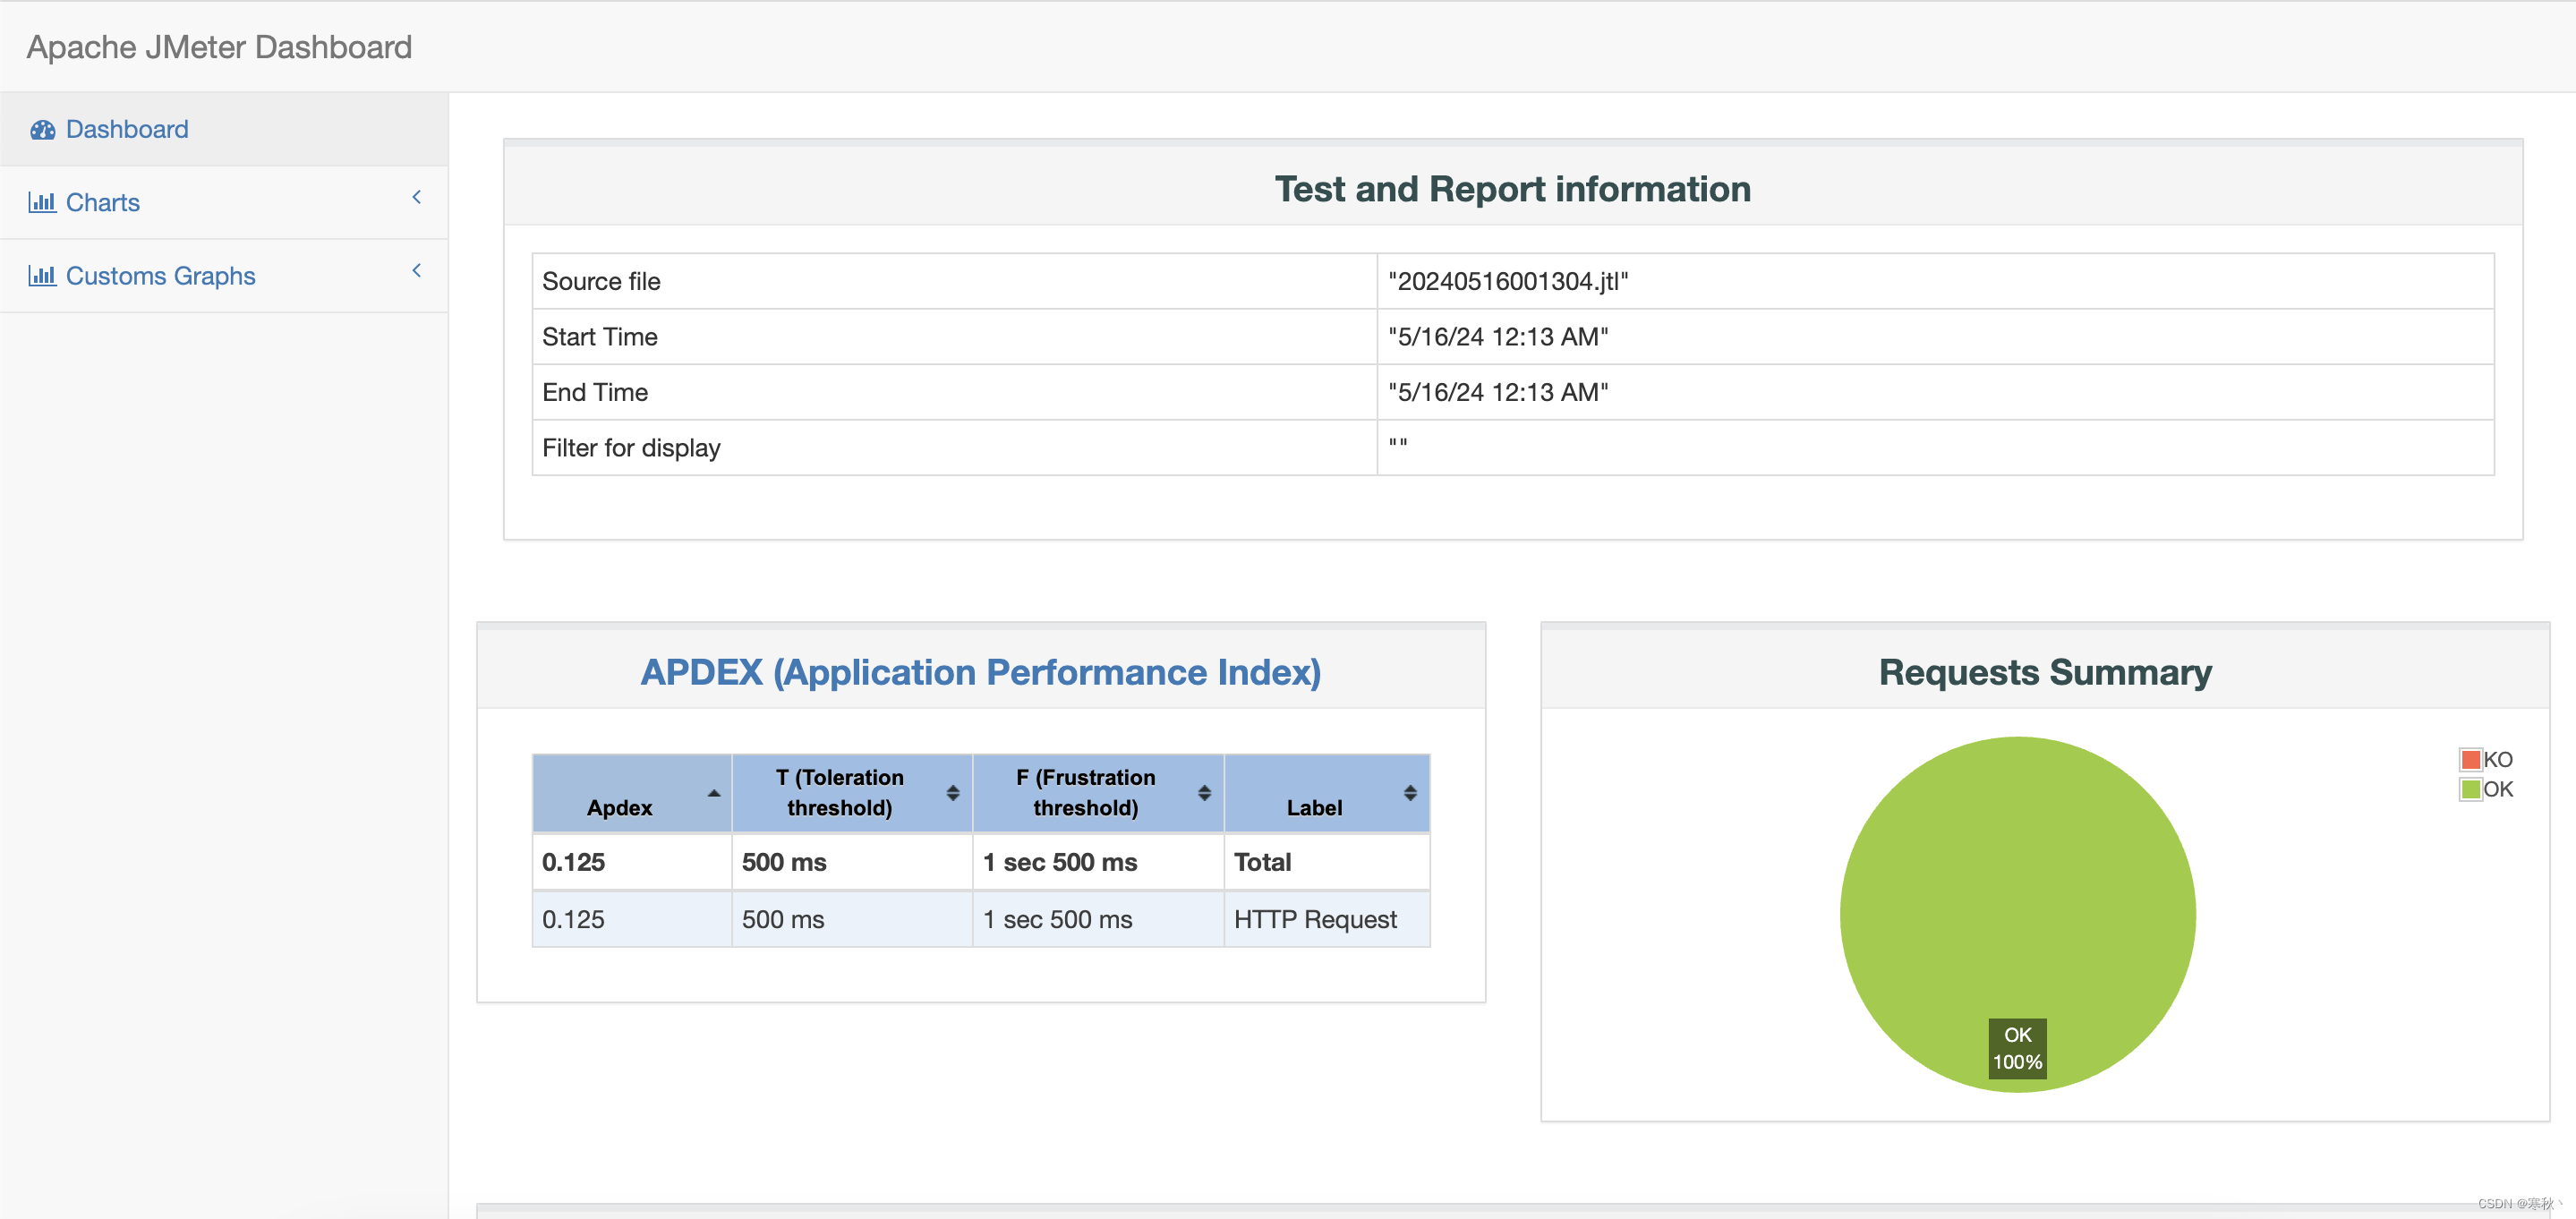Toggle the OK series in pie legend
Screen dimensions: 2576x1219
2497,789
